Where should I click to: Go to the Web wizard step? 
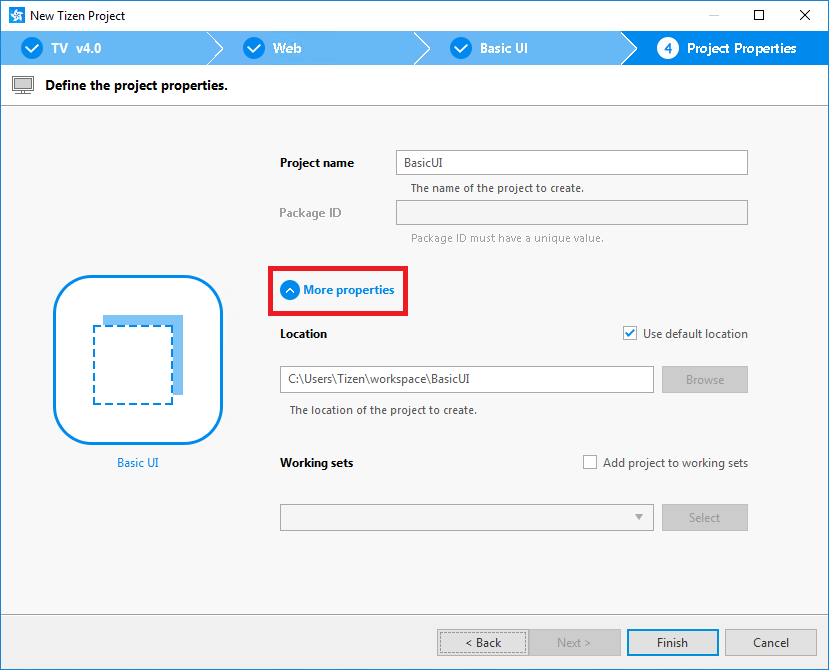[x=287, y=48]
